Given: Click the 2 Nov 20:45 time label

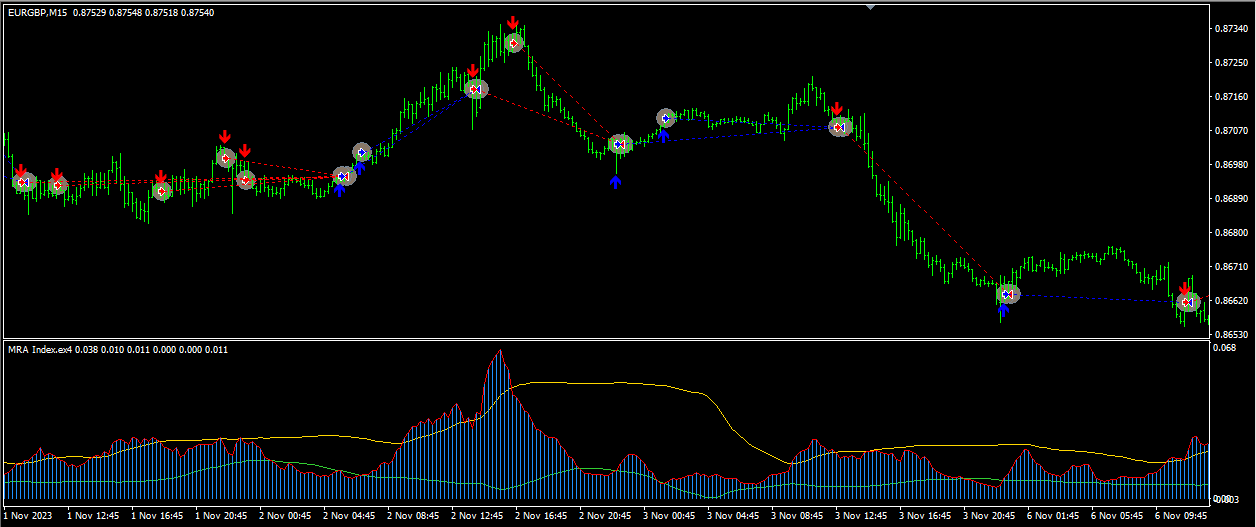Looking at the screenshot, I should (605, 516).
